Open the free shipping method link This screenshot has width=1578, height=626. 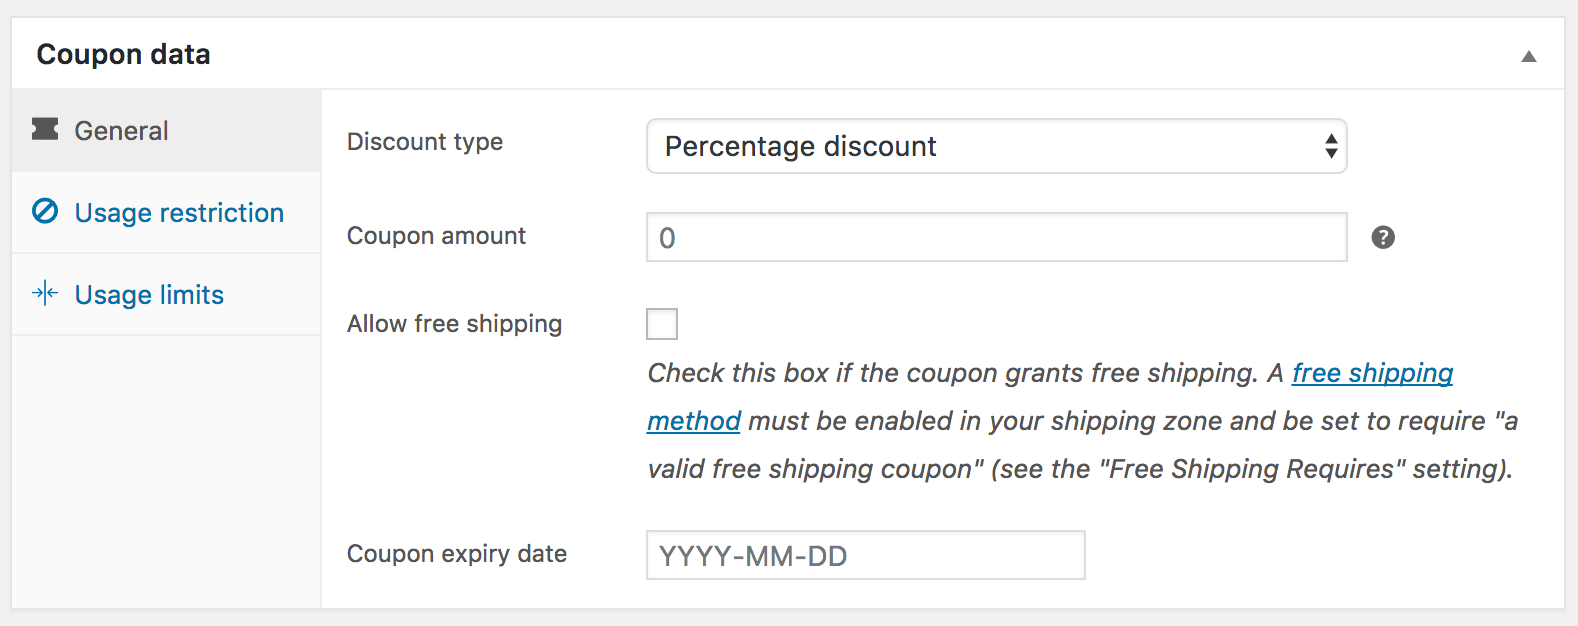click(x=1372, y=372)
